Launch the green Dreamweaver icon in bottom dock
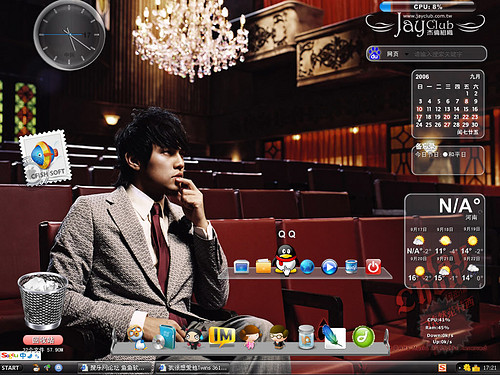 click(363, 337)
